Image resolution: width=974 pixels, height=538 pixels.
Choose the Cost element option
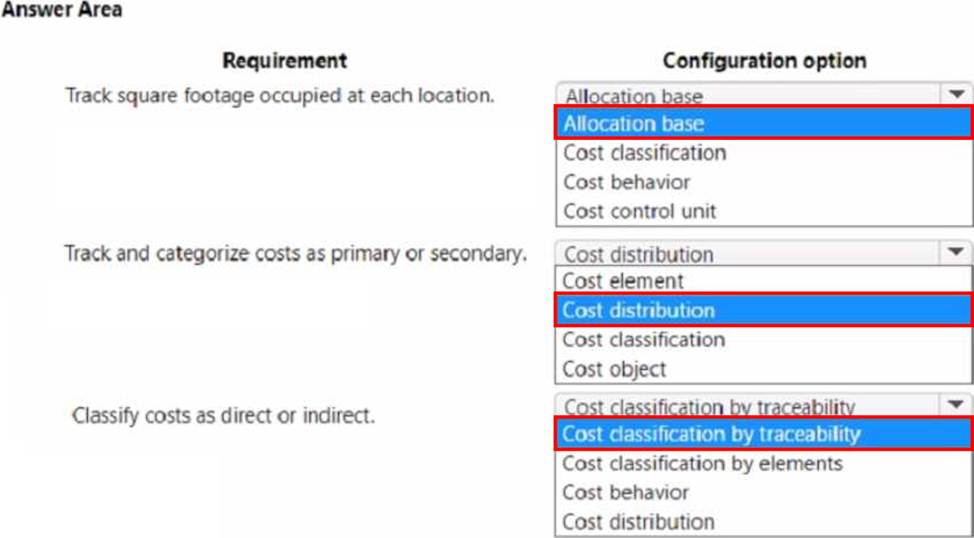[623, 281]
